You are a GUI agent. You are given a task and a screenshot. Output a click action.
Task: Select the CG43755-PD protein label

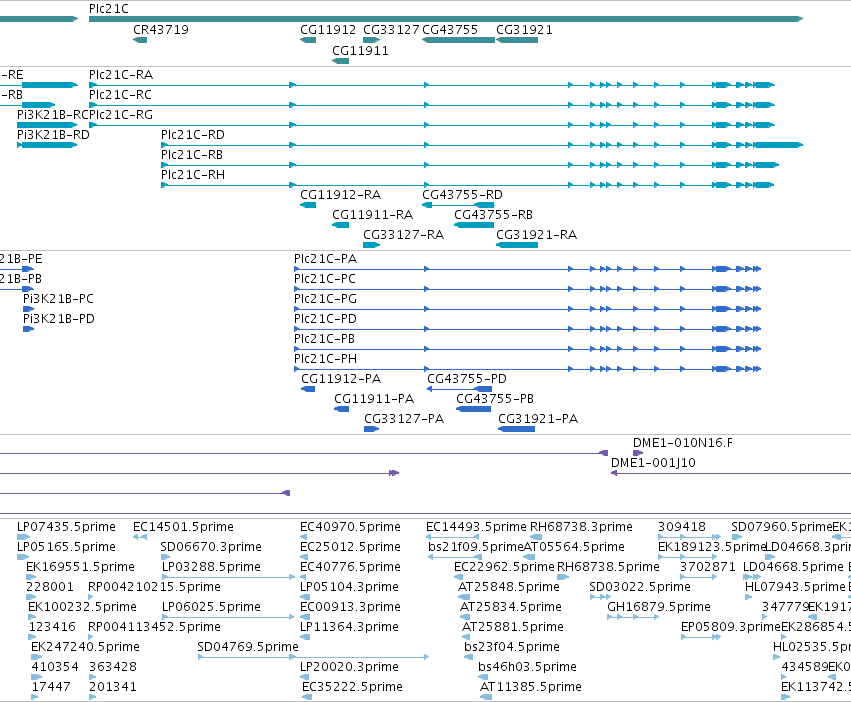coord(467,380)
